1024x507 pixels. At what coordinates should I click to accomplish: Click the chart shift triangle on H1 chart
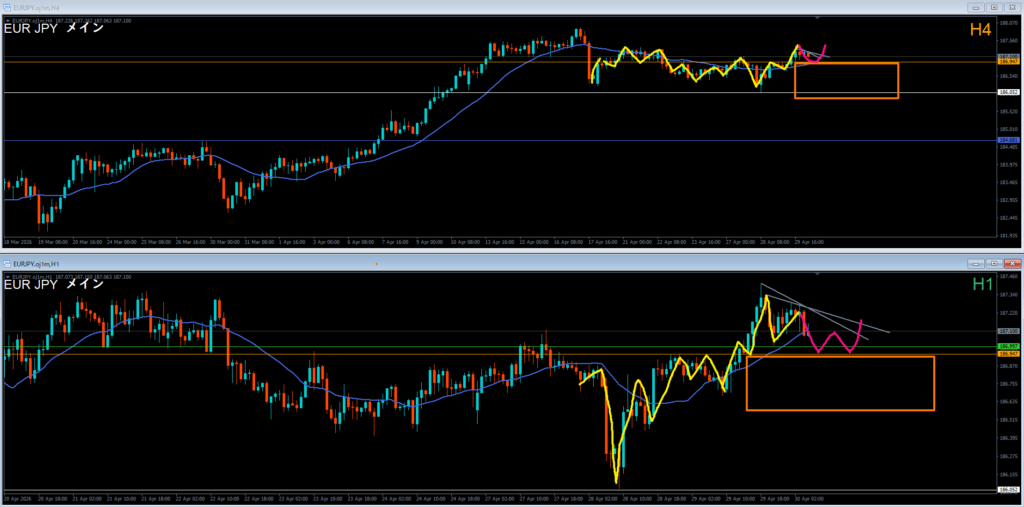tap(819, 273)
